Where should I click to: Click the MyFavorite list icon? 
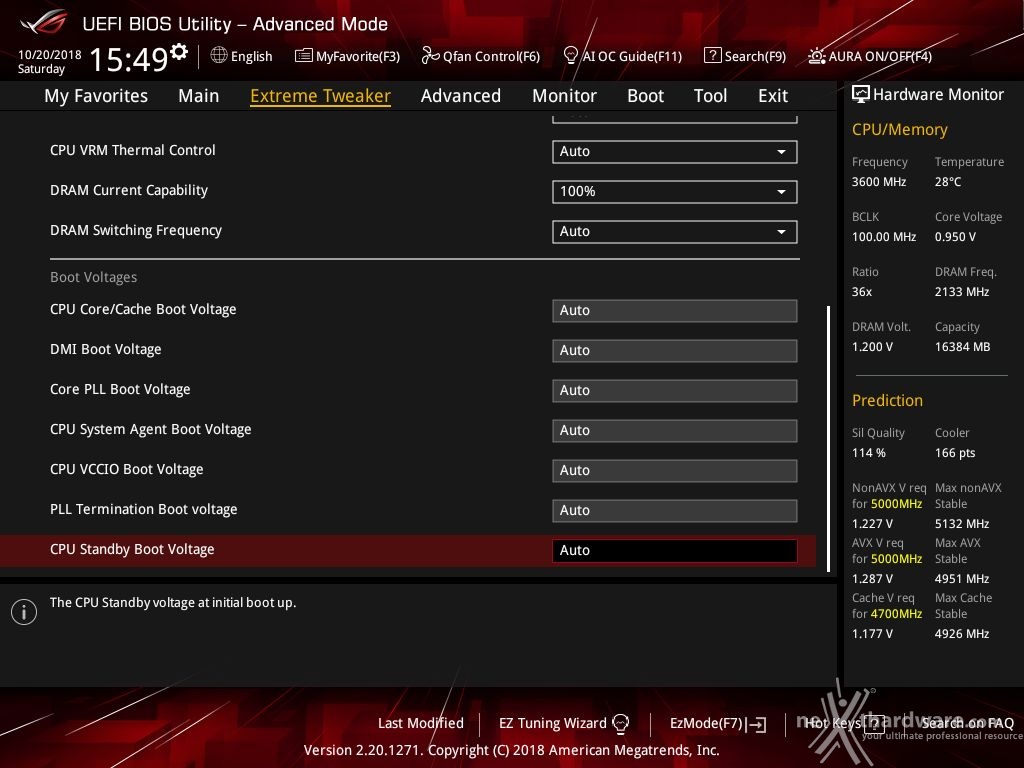(x=304, y=56)
